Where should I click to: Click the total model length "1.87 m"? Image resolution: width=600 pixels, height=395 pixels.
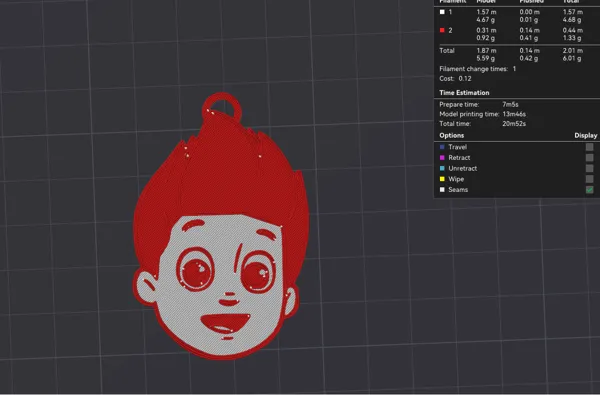tap(486, 51)
